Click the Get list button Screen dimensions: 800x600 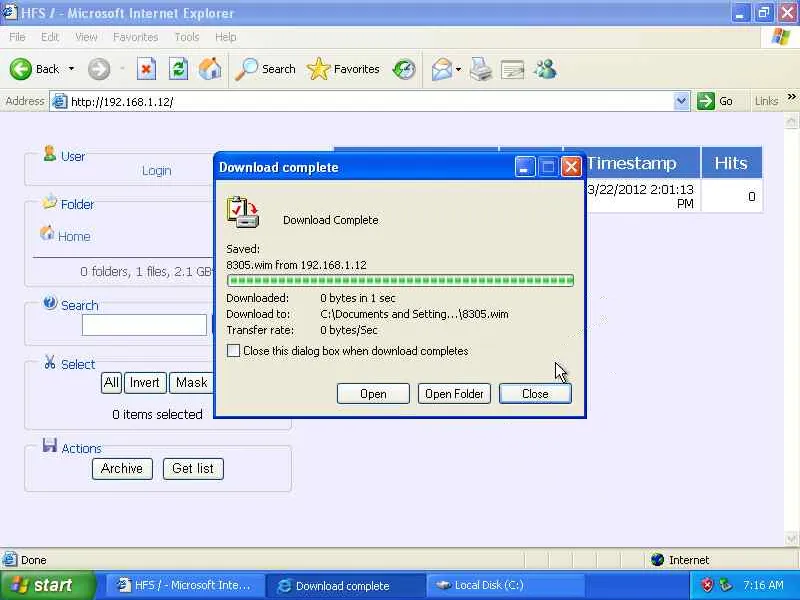pos(193,468)
